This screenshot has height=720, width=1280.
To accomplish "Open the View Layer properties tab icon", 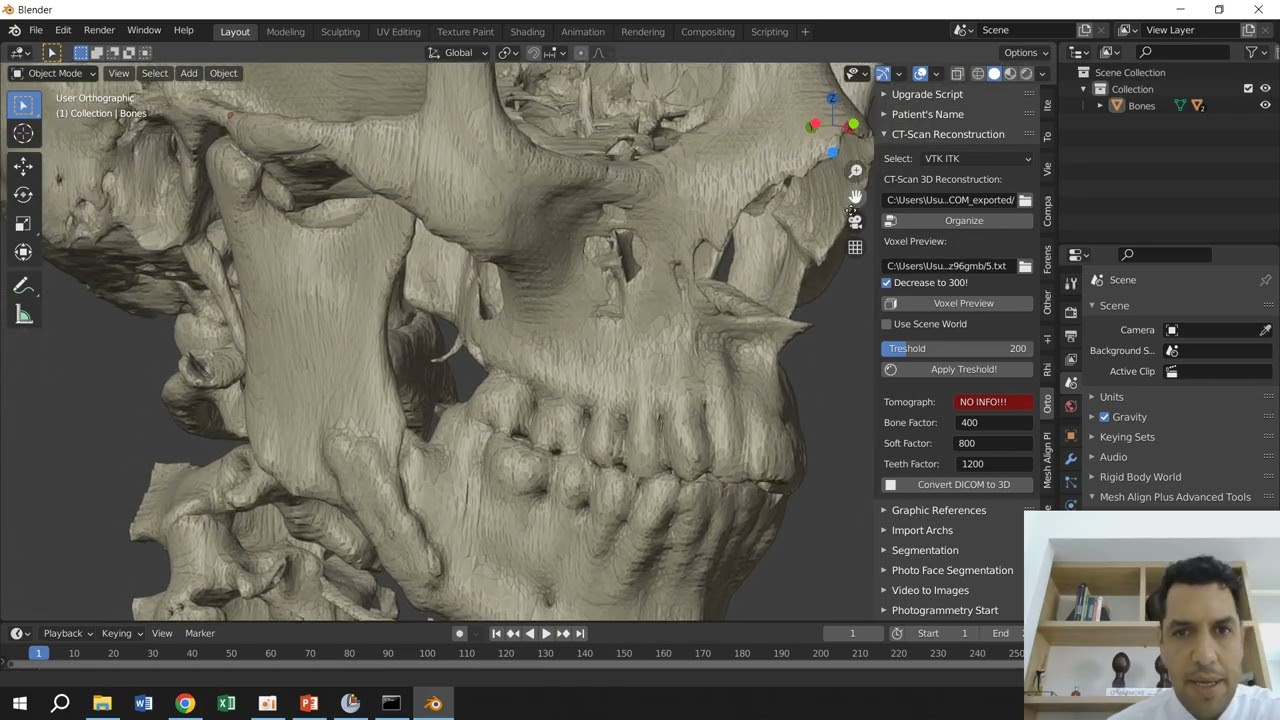I will (x=1071, y=359).
